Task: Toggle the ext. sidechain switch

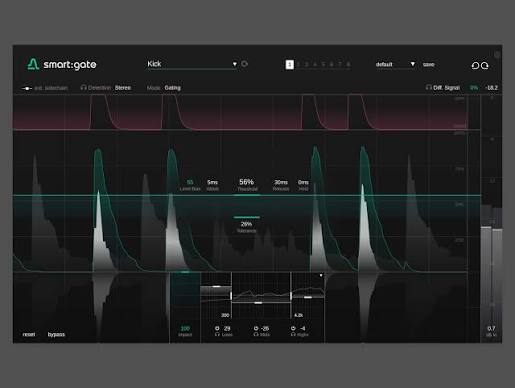Action: point(27,88)
